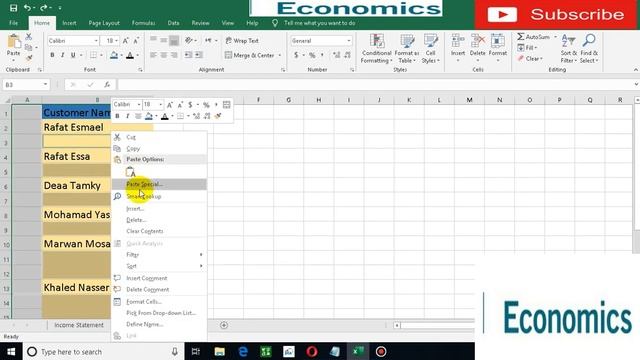Choose Insert Comment from context menu

coord(159,278)
